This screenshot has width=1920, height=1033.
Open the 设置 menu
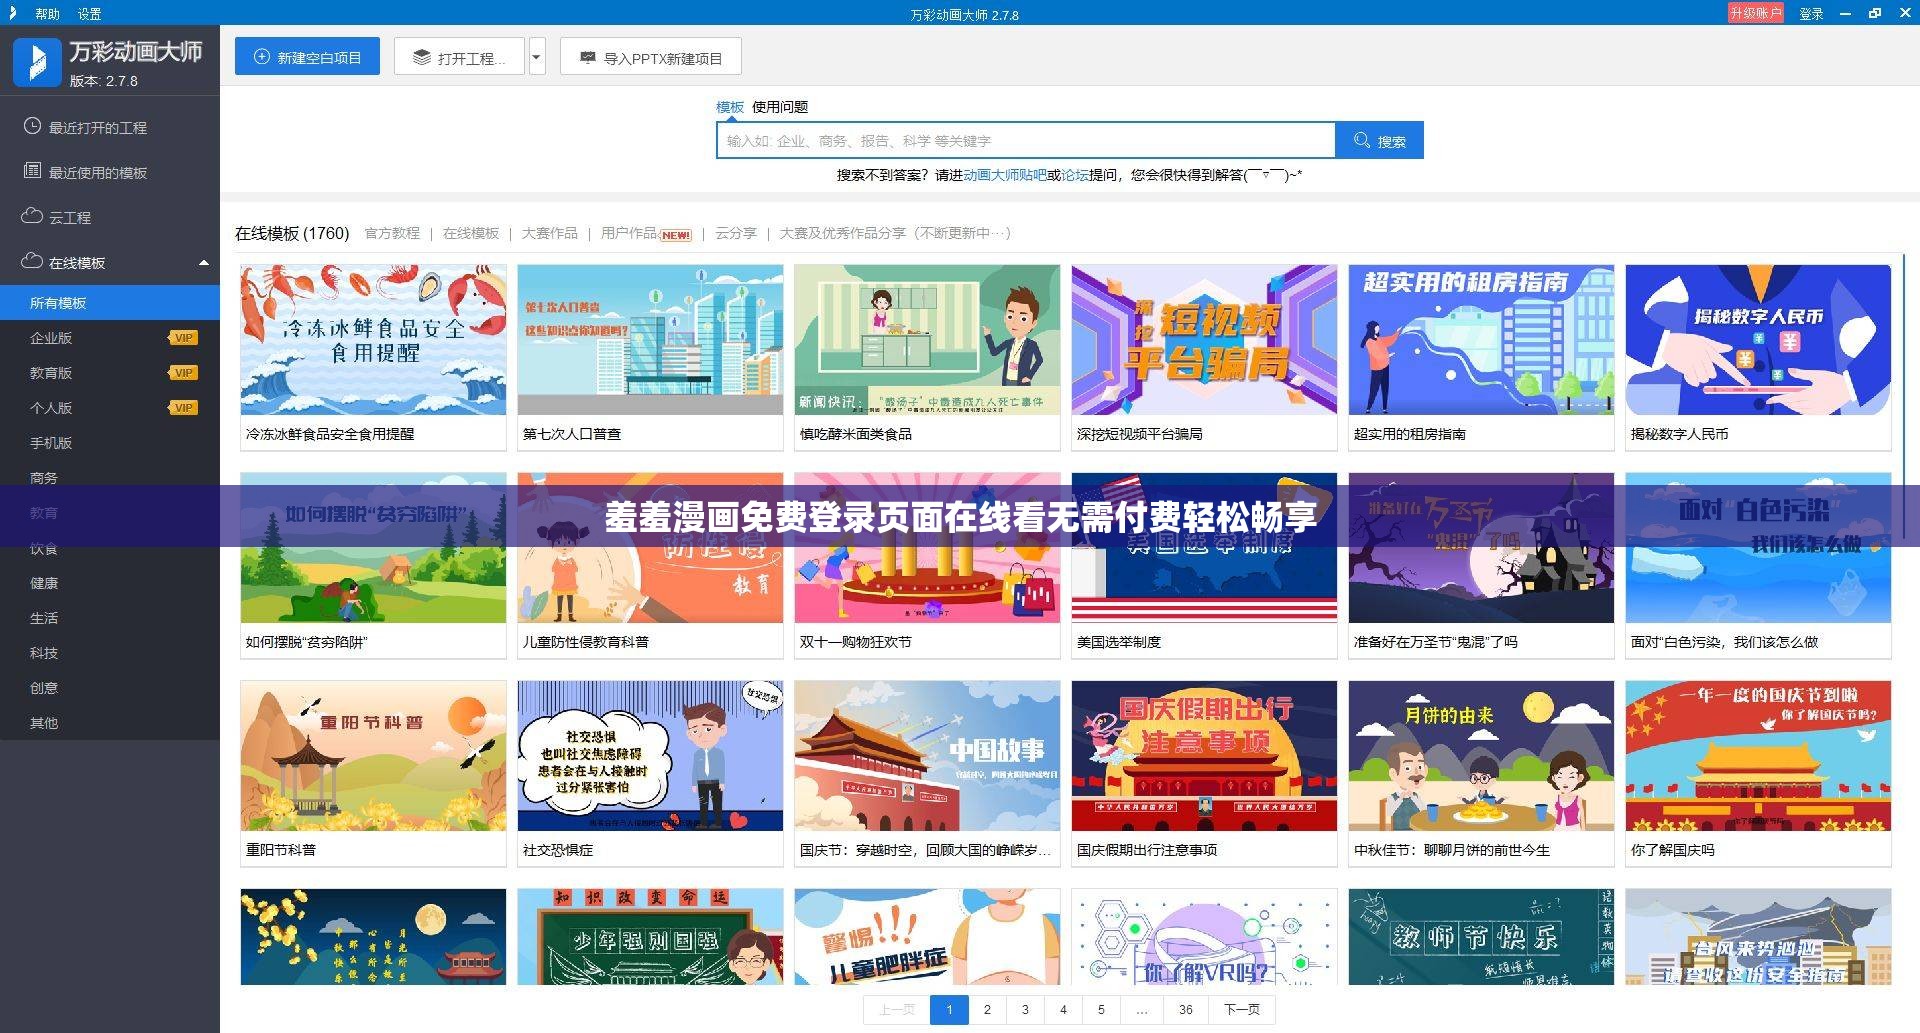[89, 14]
